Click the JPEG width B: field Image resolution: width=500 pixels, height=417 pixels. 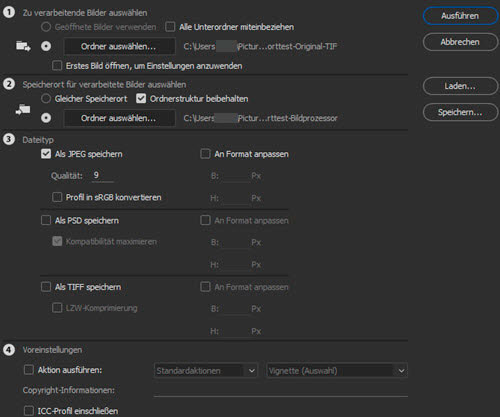click(236, 176)
